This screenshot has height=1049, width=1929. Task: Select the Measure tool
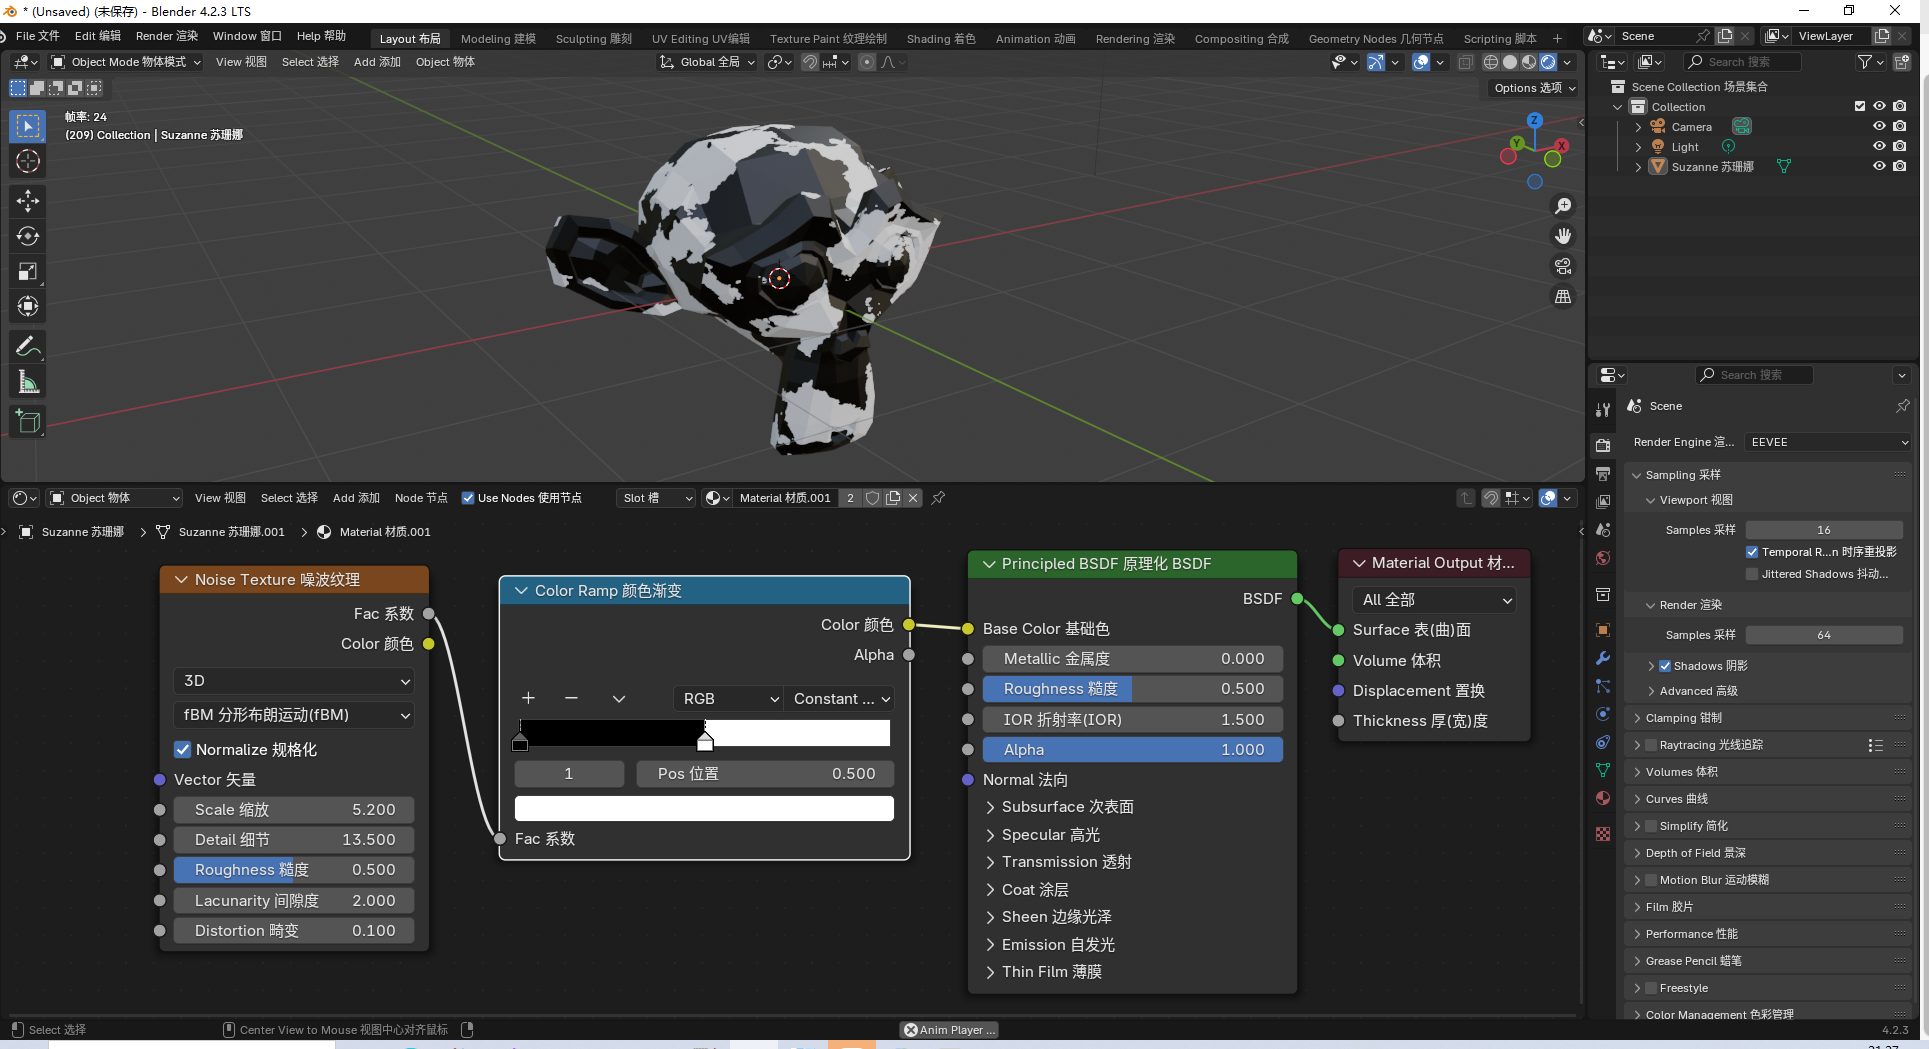click(x=28, y=382)
